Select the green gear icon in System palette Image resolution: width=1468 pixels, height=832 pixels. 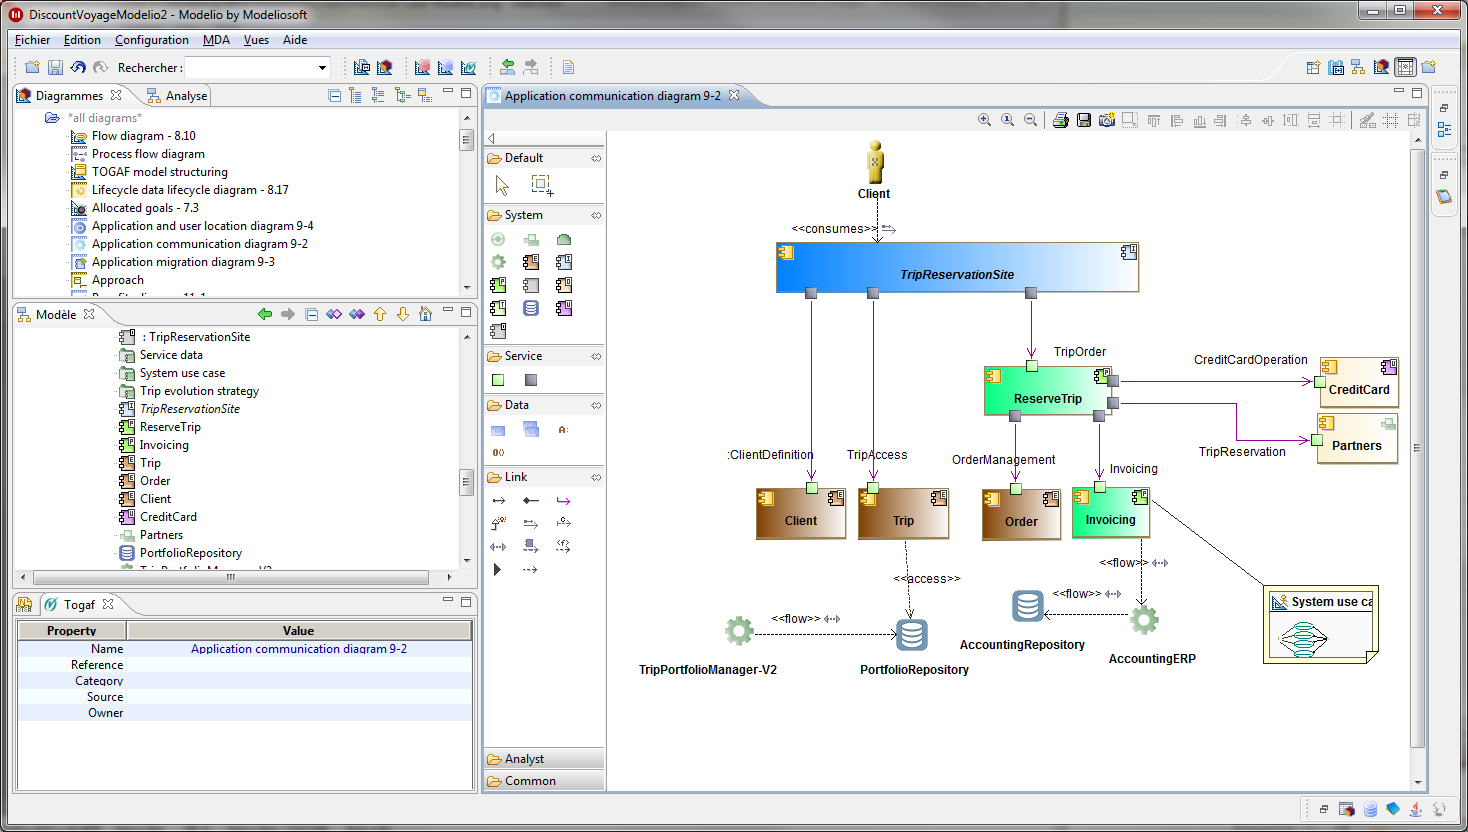point(498,262)
